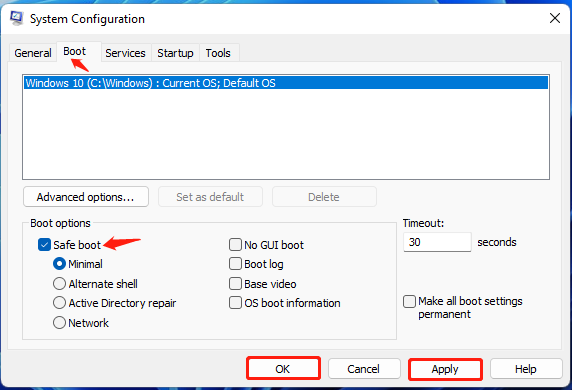Select the Startup tab
Image resolution: width=572 pixels, height=390 pixels.
(x=175, y=53)
